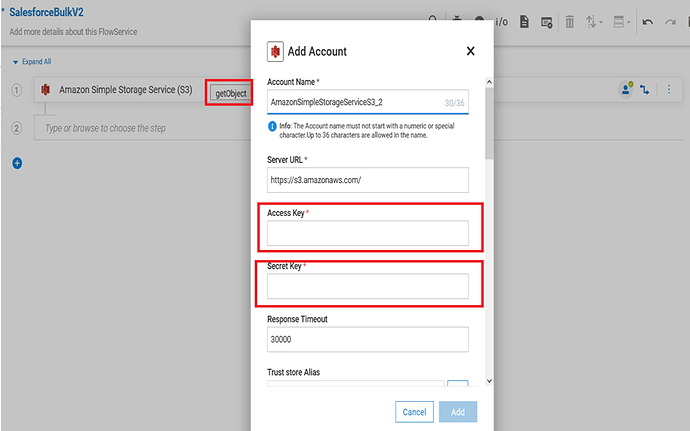The width and height of the screenshot is (690, 431).
Task: Click the Response Timeout field
Action: click(x=367, y=339)
